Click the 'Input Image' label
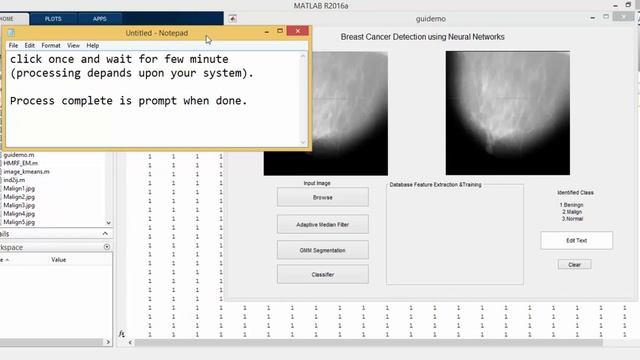Image resolution: width=640 pixels, height=360 pixels. click(317, 183)
